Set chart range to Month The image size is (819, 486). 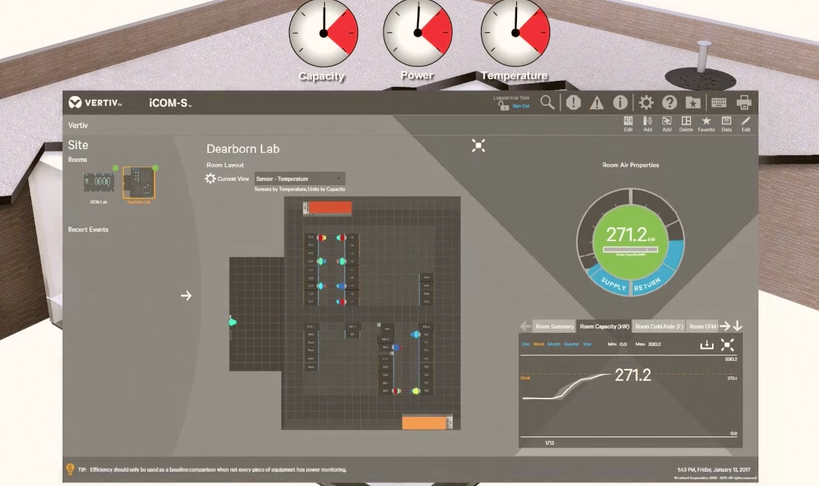554,344
